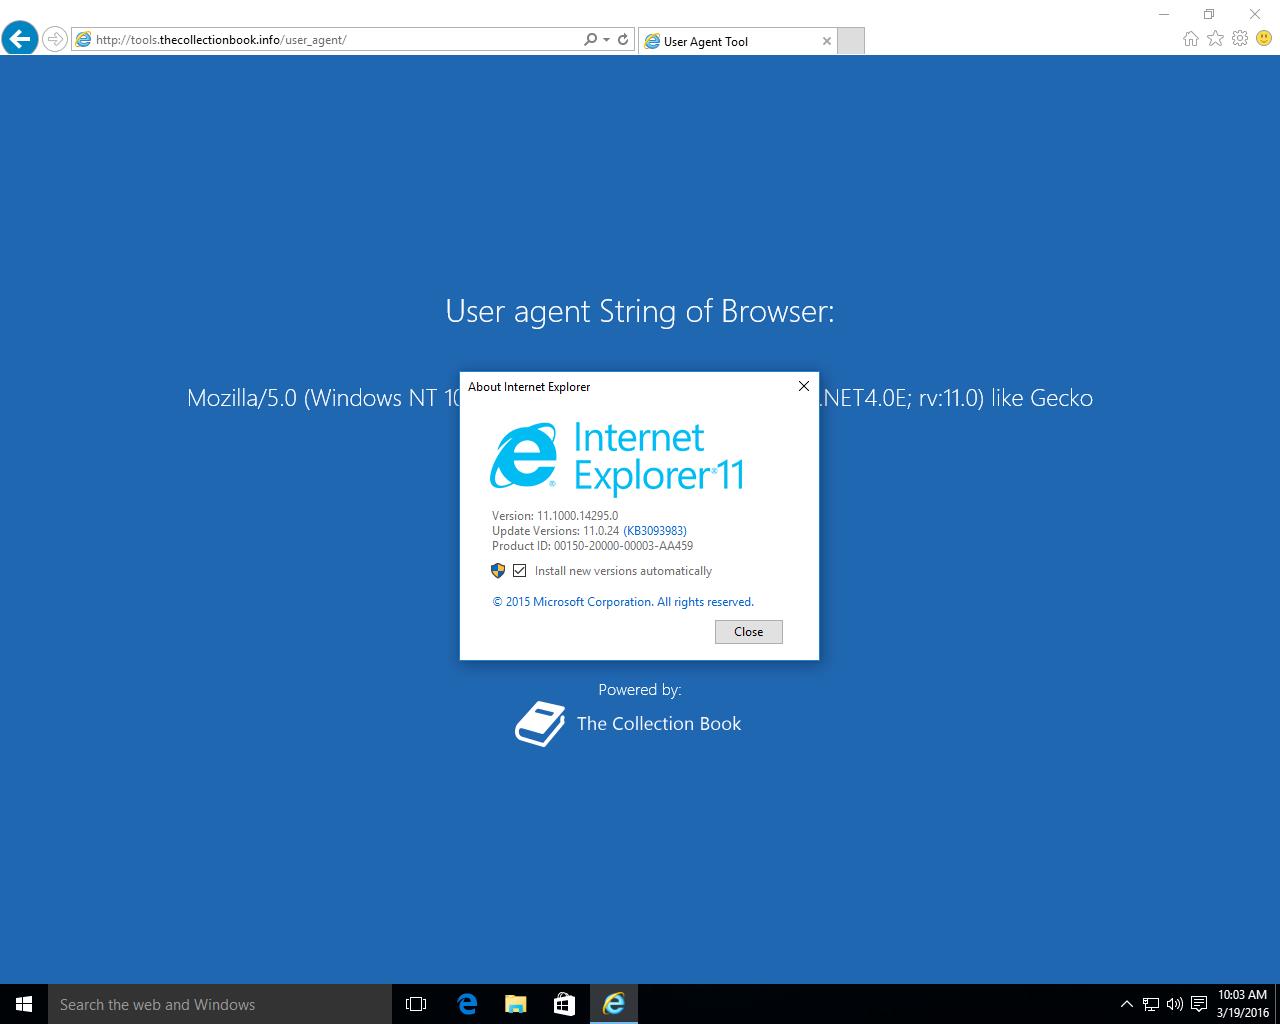Restore down the Internet Explorer window
The width and height of the screenshot is (1280, 1024).
(1209, 14)
